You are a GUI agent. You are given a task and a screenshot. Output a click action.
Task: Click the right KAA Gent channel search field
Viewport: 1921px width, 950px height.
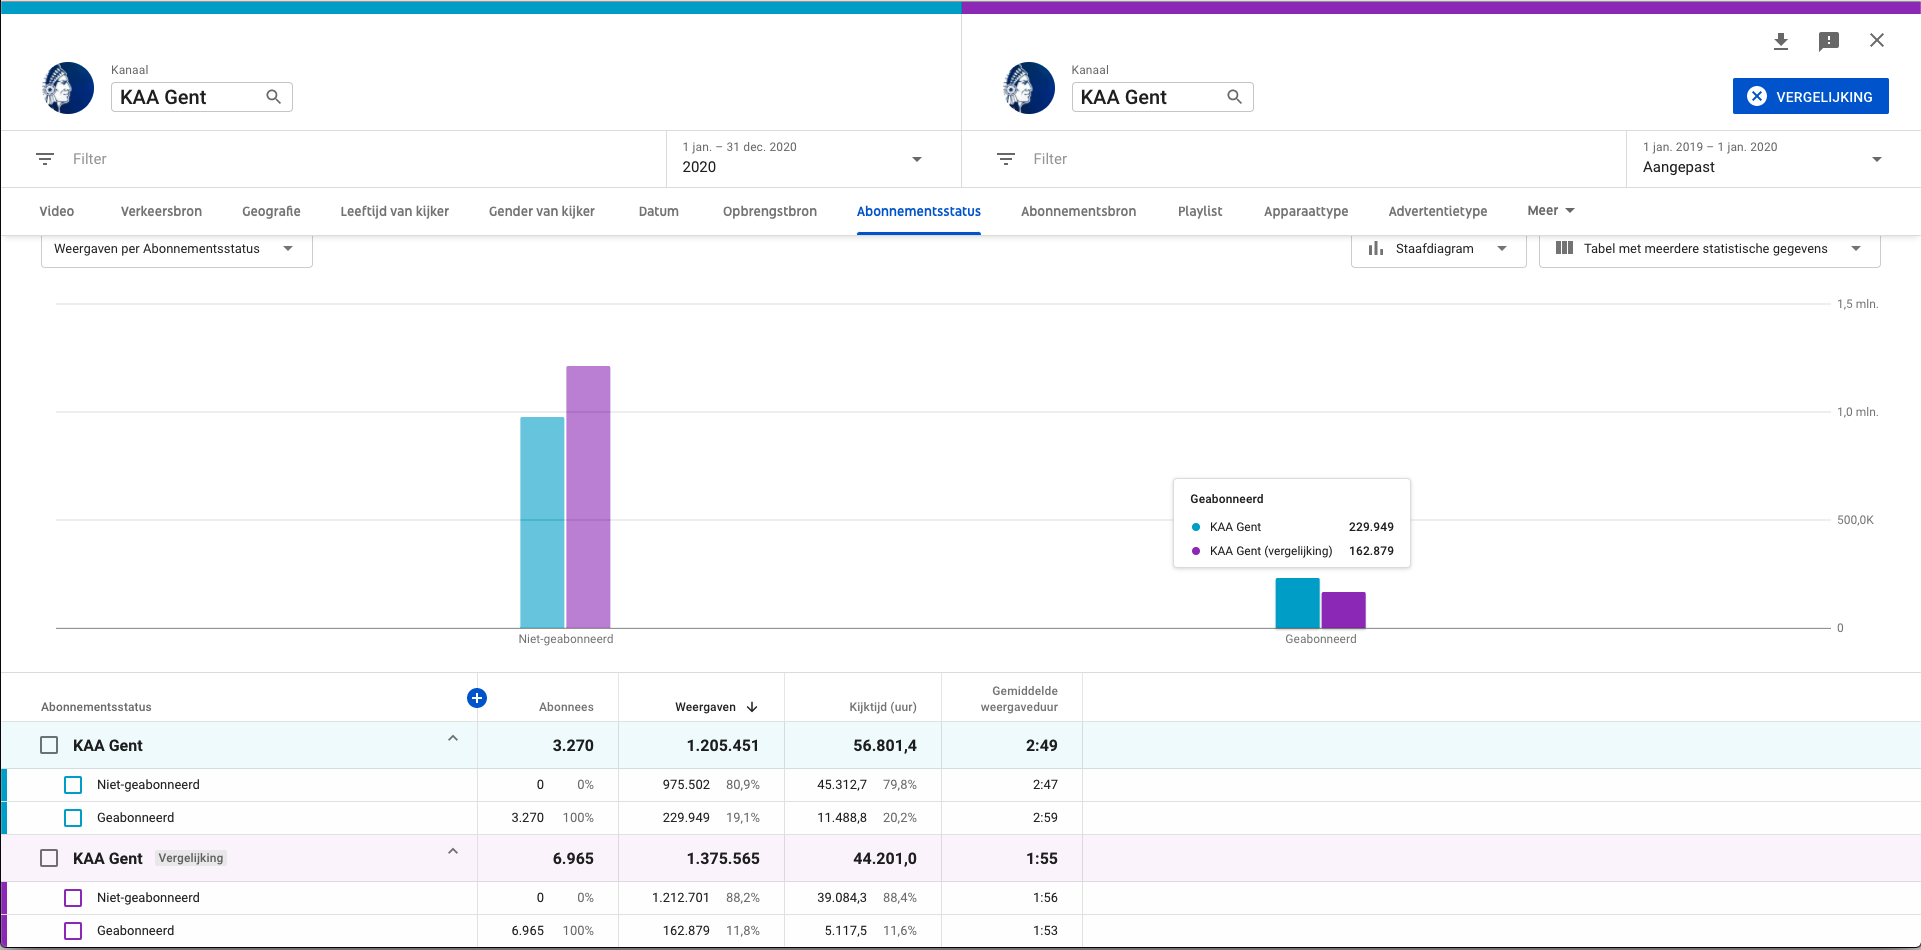(x=1162, y=97)
